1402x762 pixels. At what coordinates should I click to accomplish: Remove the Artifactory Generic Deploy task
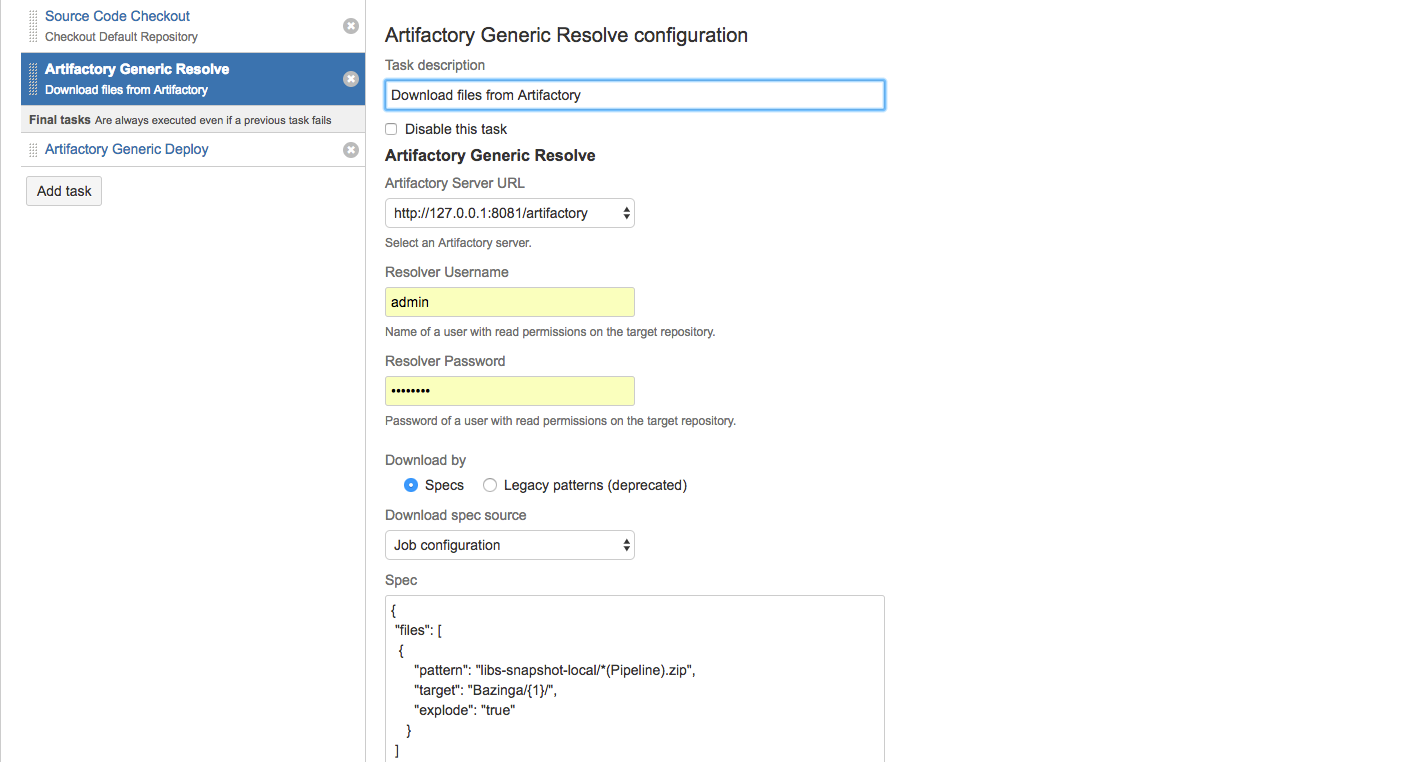(x=351, y=150)
